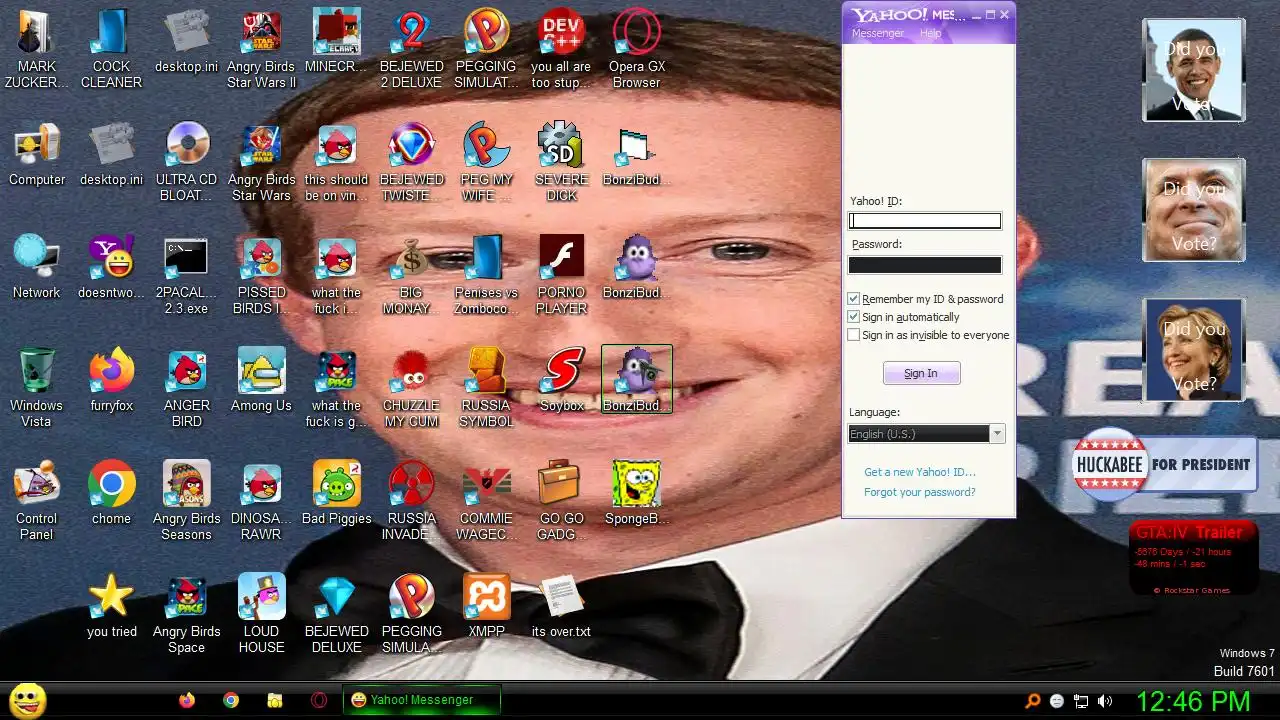The image size is (1280, 720).
Task: Open the SpongeB... desktop icon
Action: pyautogui.click(x=637, y=493)
